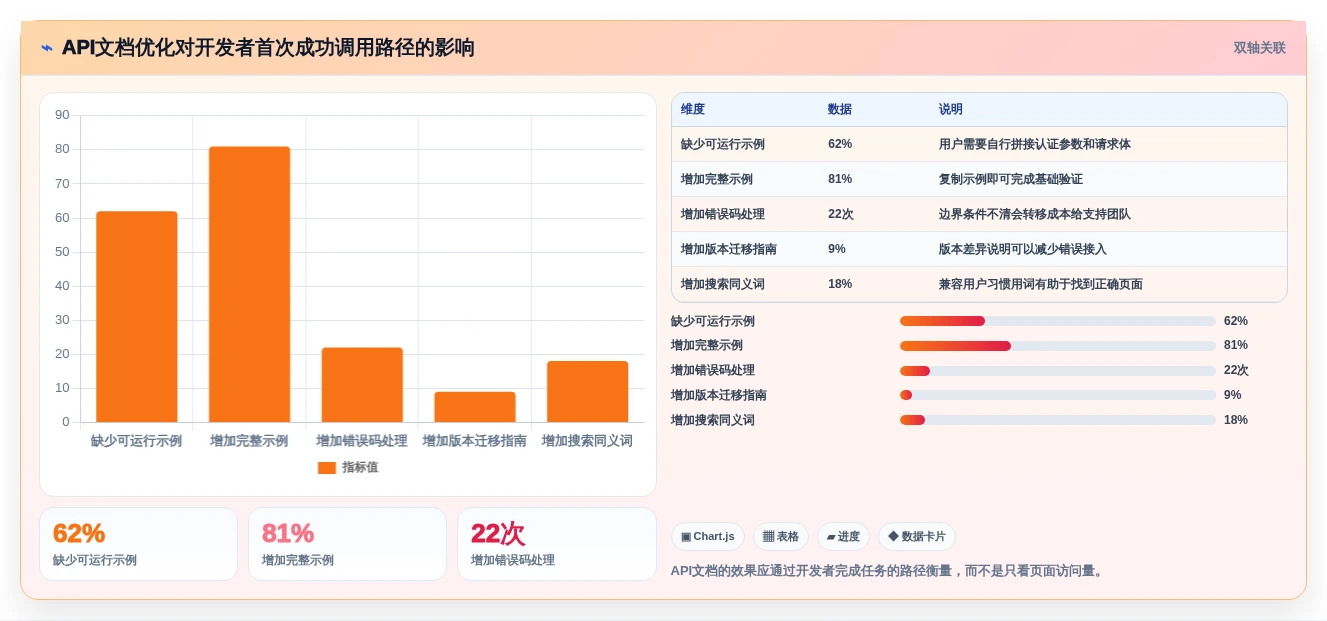The height and width of the screenshot is (621, 1327).
Task: Click the page title about API文档优化
Action: 268,48
